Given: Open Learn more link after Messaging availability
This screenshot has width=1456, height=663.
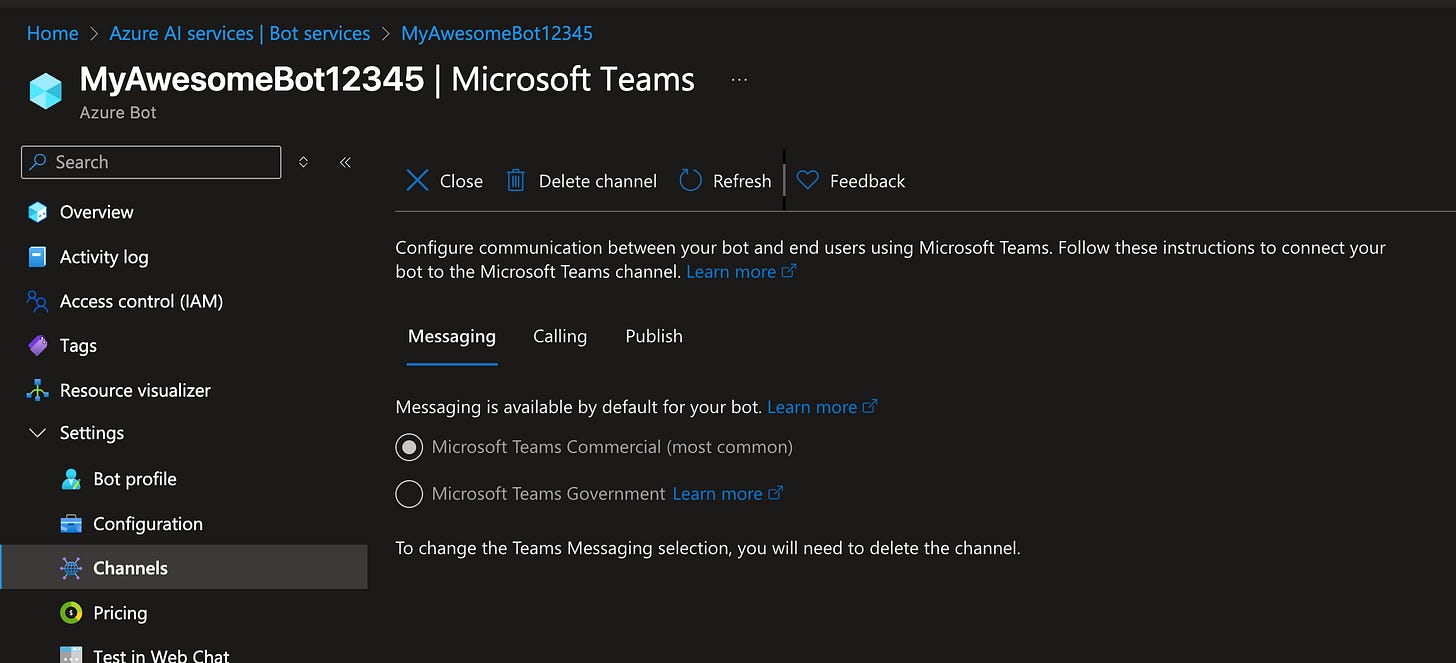Looking at the screenshot, I should tap(822, 407).
